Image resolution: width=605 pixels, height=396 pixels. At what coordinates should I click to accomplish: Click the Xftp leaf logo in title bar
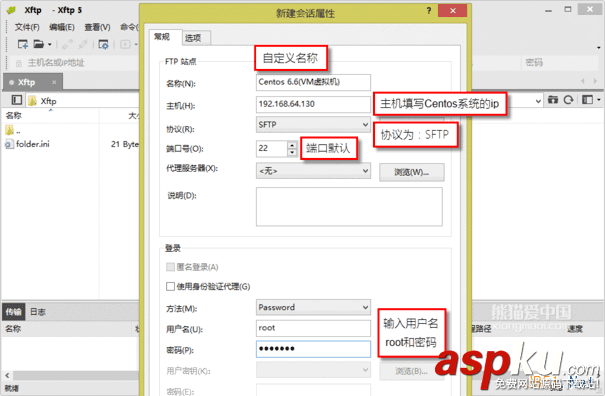coord(12,10)
